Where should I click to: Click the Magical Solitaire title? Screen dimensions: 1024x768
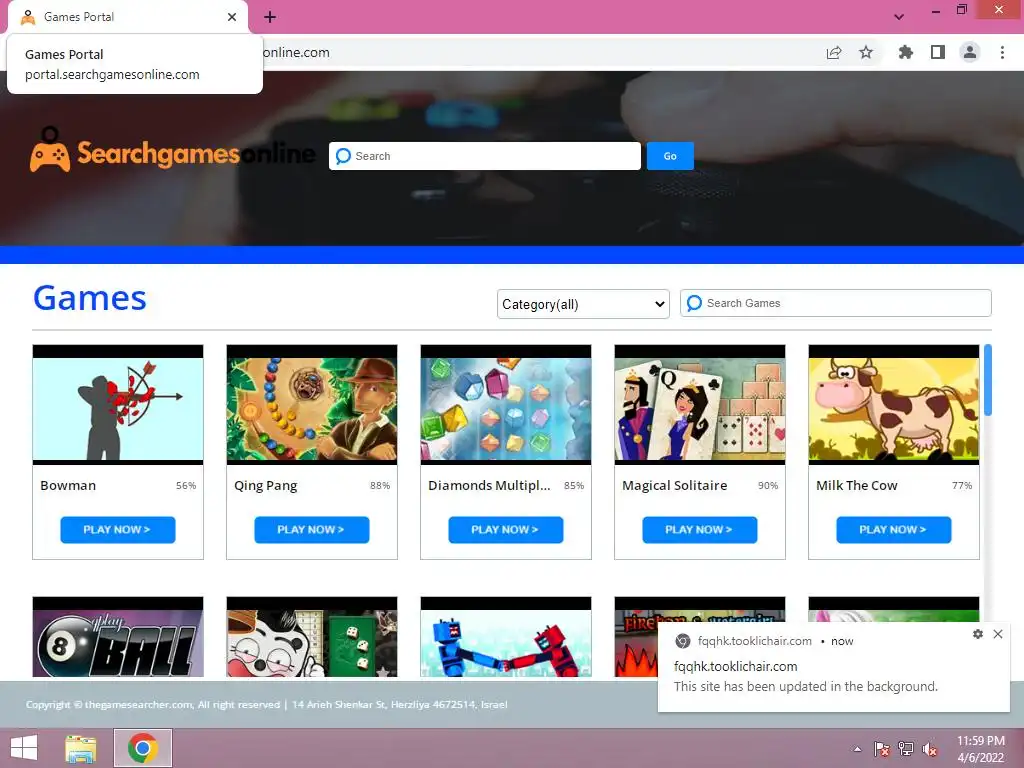click(675, 485)
